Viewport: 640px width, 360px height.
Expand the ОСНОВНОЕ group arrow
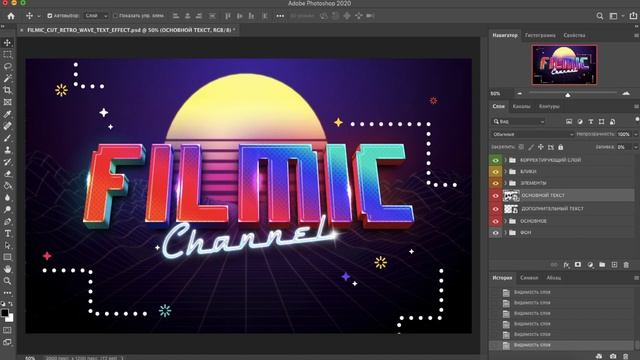pyautogui.click(x=506, y=221)
